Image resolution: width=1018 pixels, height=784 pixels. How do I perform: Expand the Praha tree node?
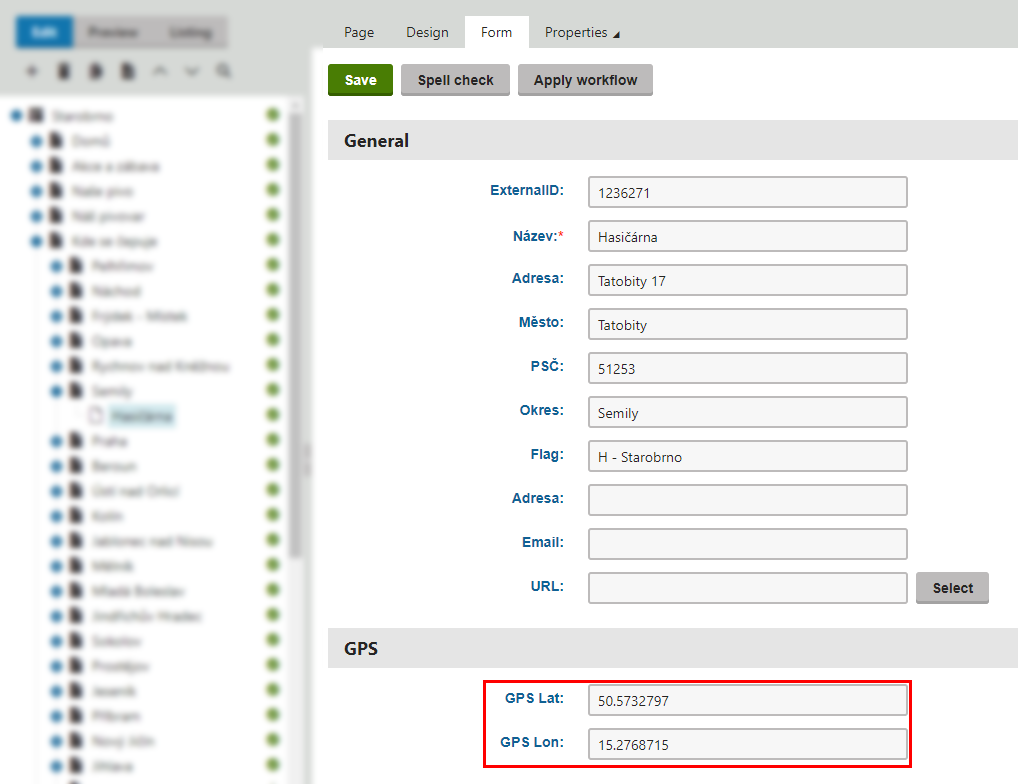(x=56, y=441)
